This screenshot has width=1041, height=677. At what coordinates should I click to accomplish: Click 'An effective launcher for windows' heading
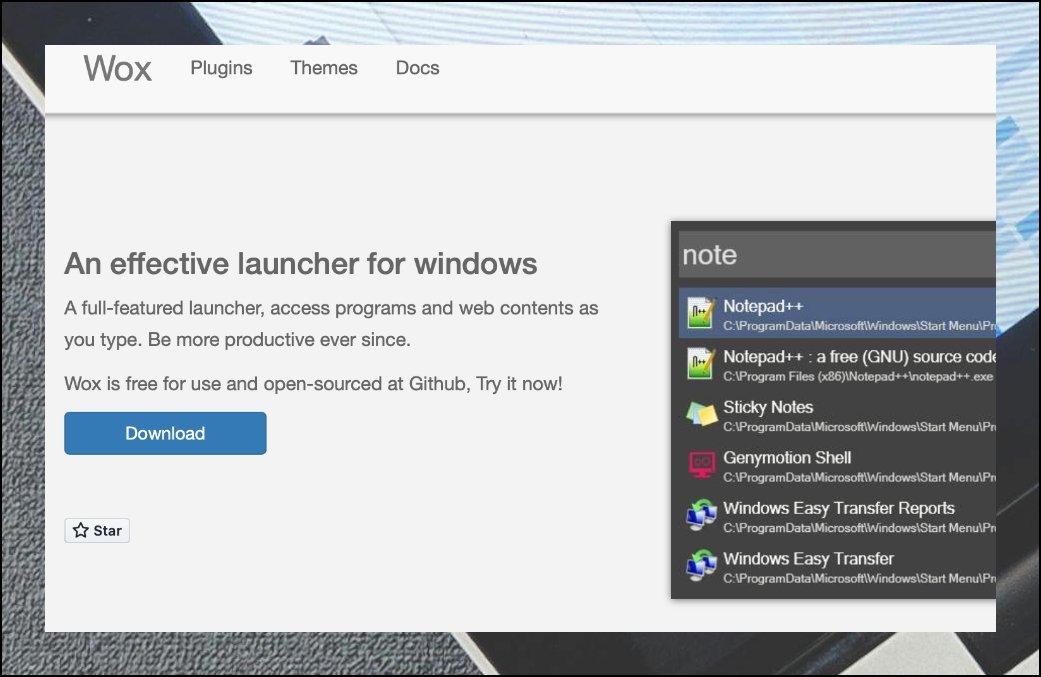click(301, 263)
